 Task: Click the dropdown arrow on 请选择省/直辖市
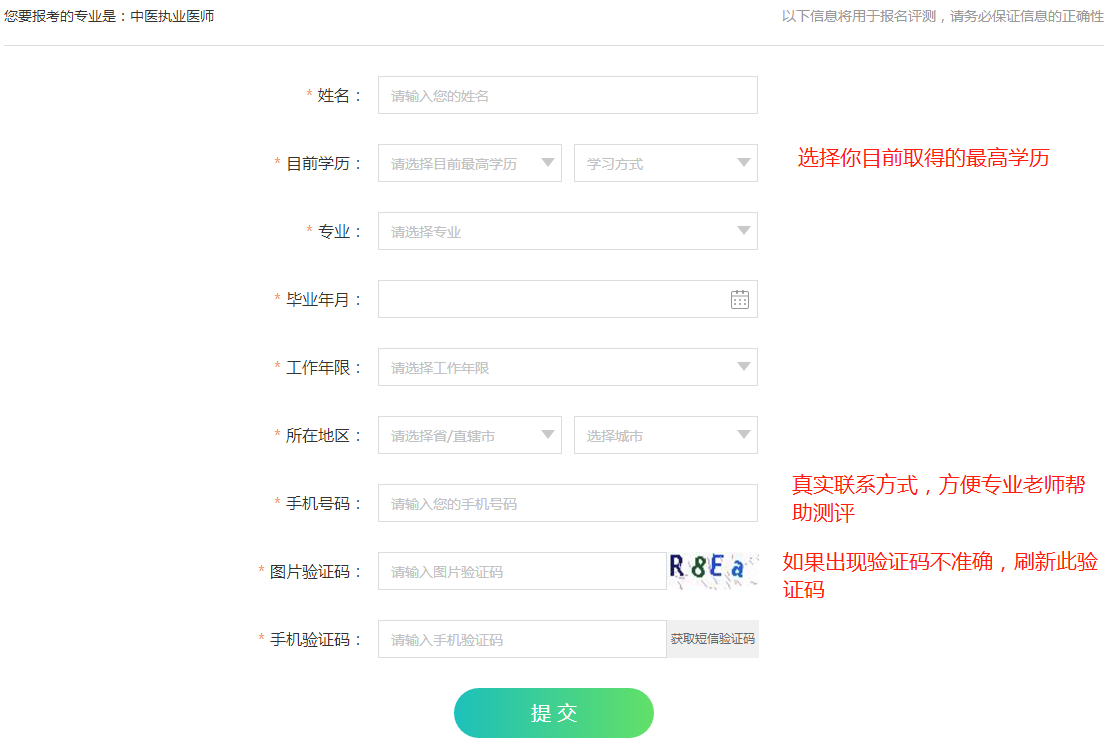point(547,435)
